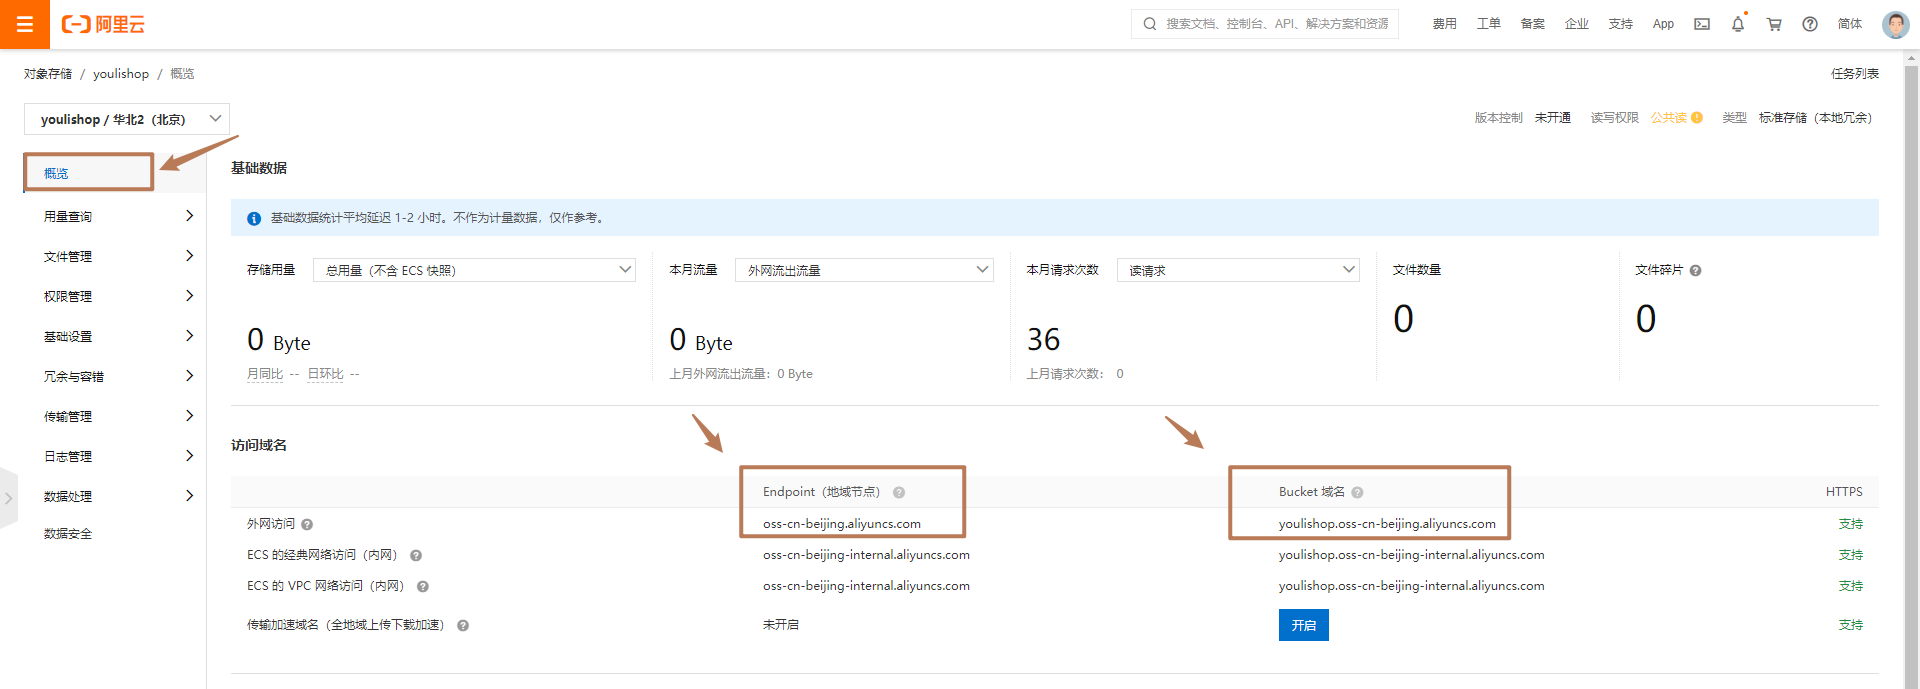Open the 本月请求次数 读请求 dropdown
The width and height of the screenshot is (1920, 689).
point(1238,270)
